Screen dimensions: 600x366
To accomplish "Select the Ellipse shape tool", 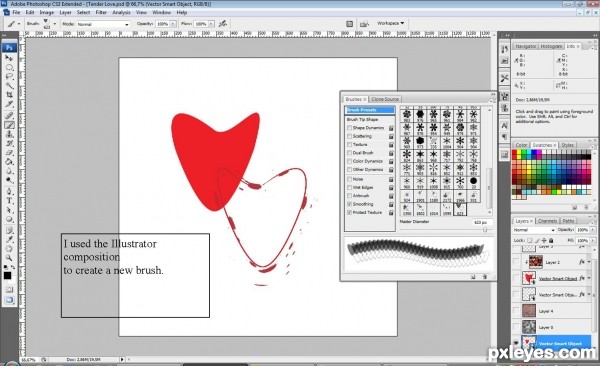I will click(x=9, y=219).
